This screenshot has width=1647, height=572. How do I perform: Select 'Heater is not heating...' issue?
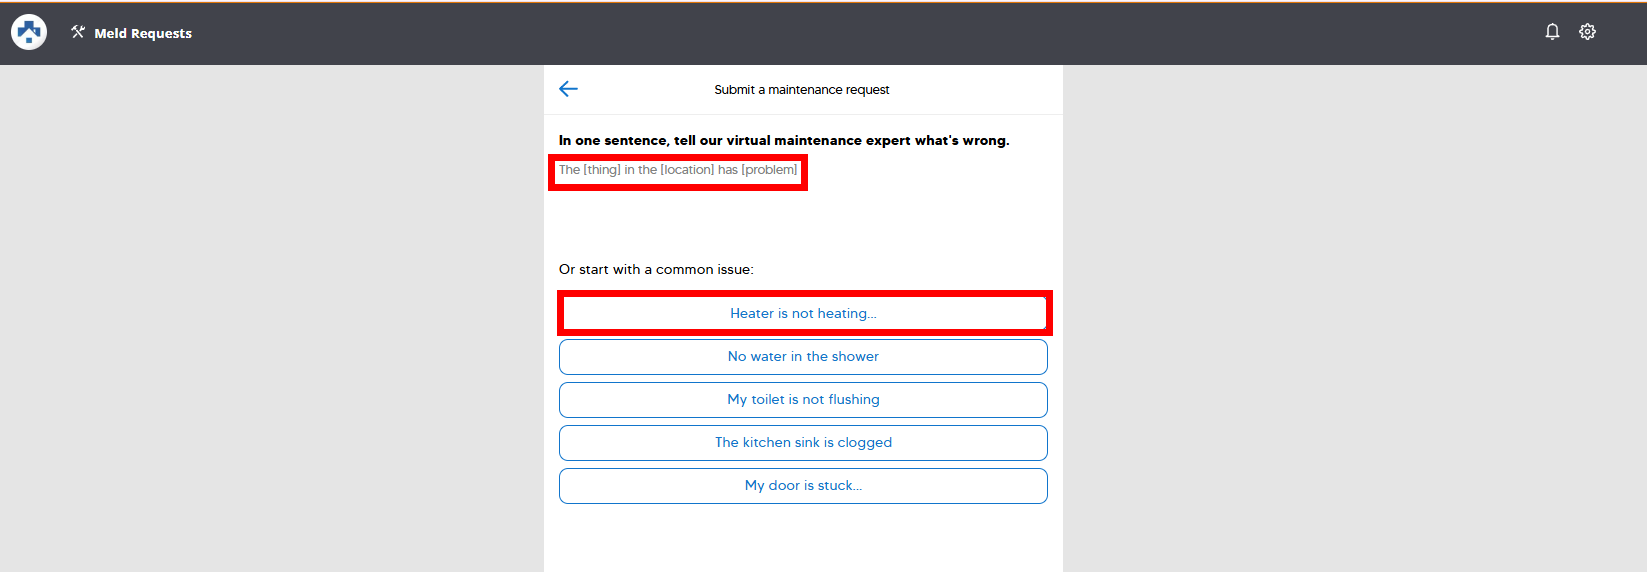point(803,313)
